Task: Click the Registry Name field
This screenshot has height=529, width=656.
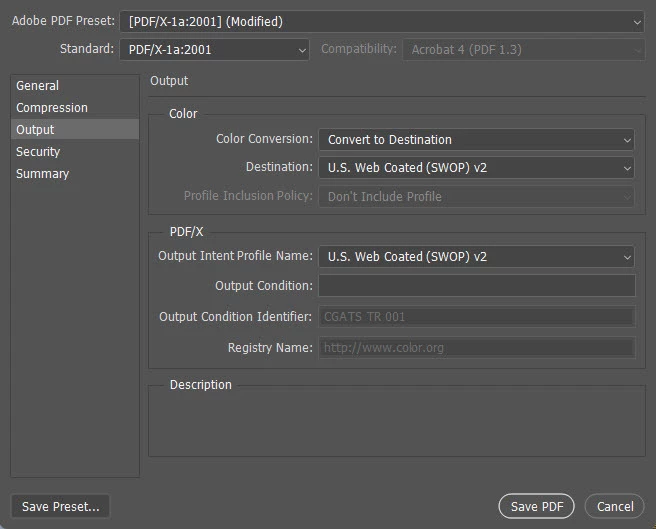Action: pos(477,348)
